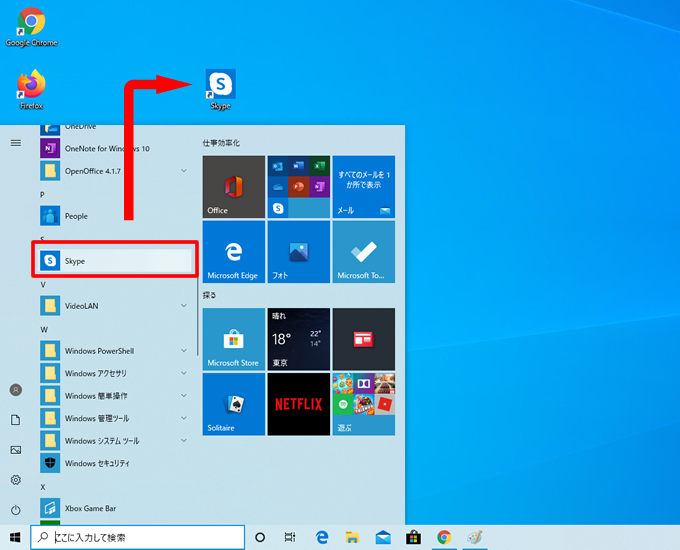Open the Documents sidebar icon

coord(16,420)
